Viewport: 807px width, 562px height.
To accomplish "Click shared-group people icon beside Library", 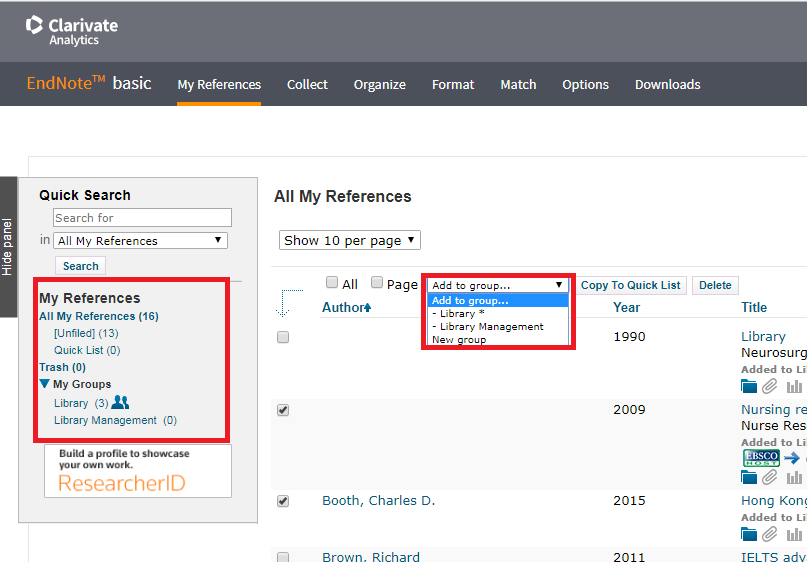I will click(x=120, y=402).
